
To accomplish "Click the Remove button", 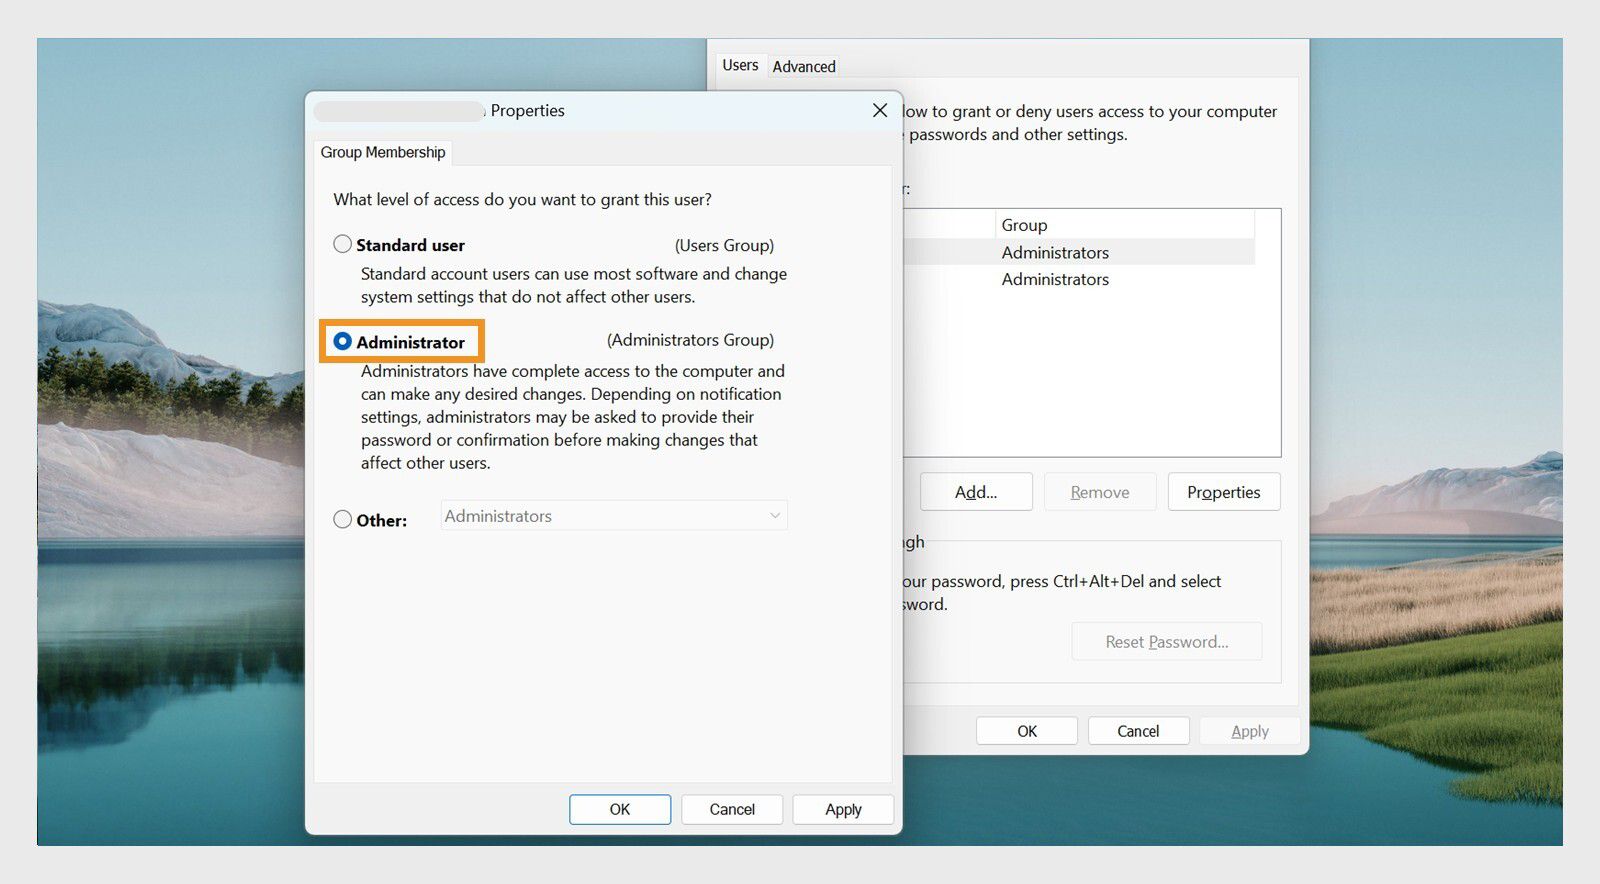I will 1100,492.
